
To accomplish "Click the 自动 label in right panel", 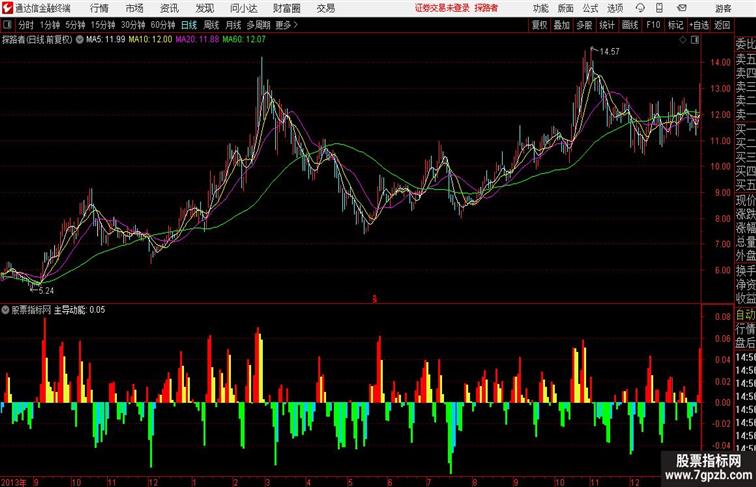I will click(745, 315).
